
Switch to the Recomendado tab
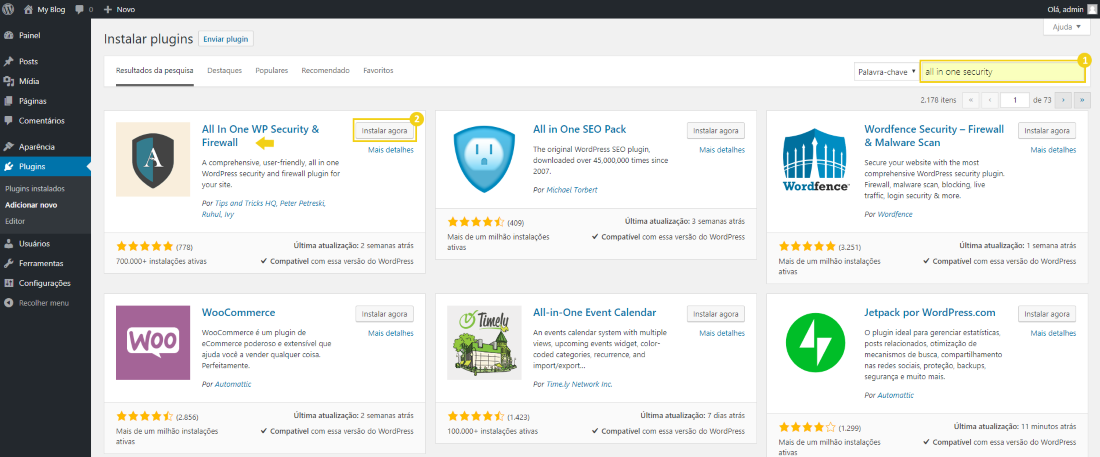(326, 71)
